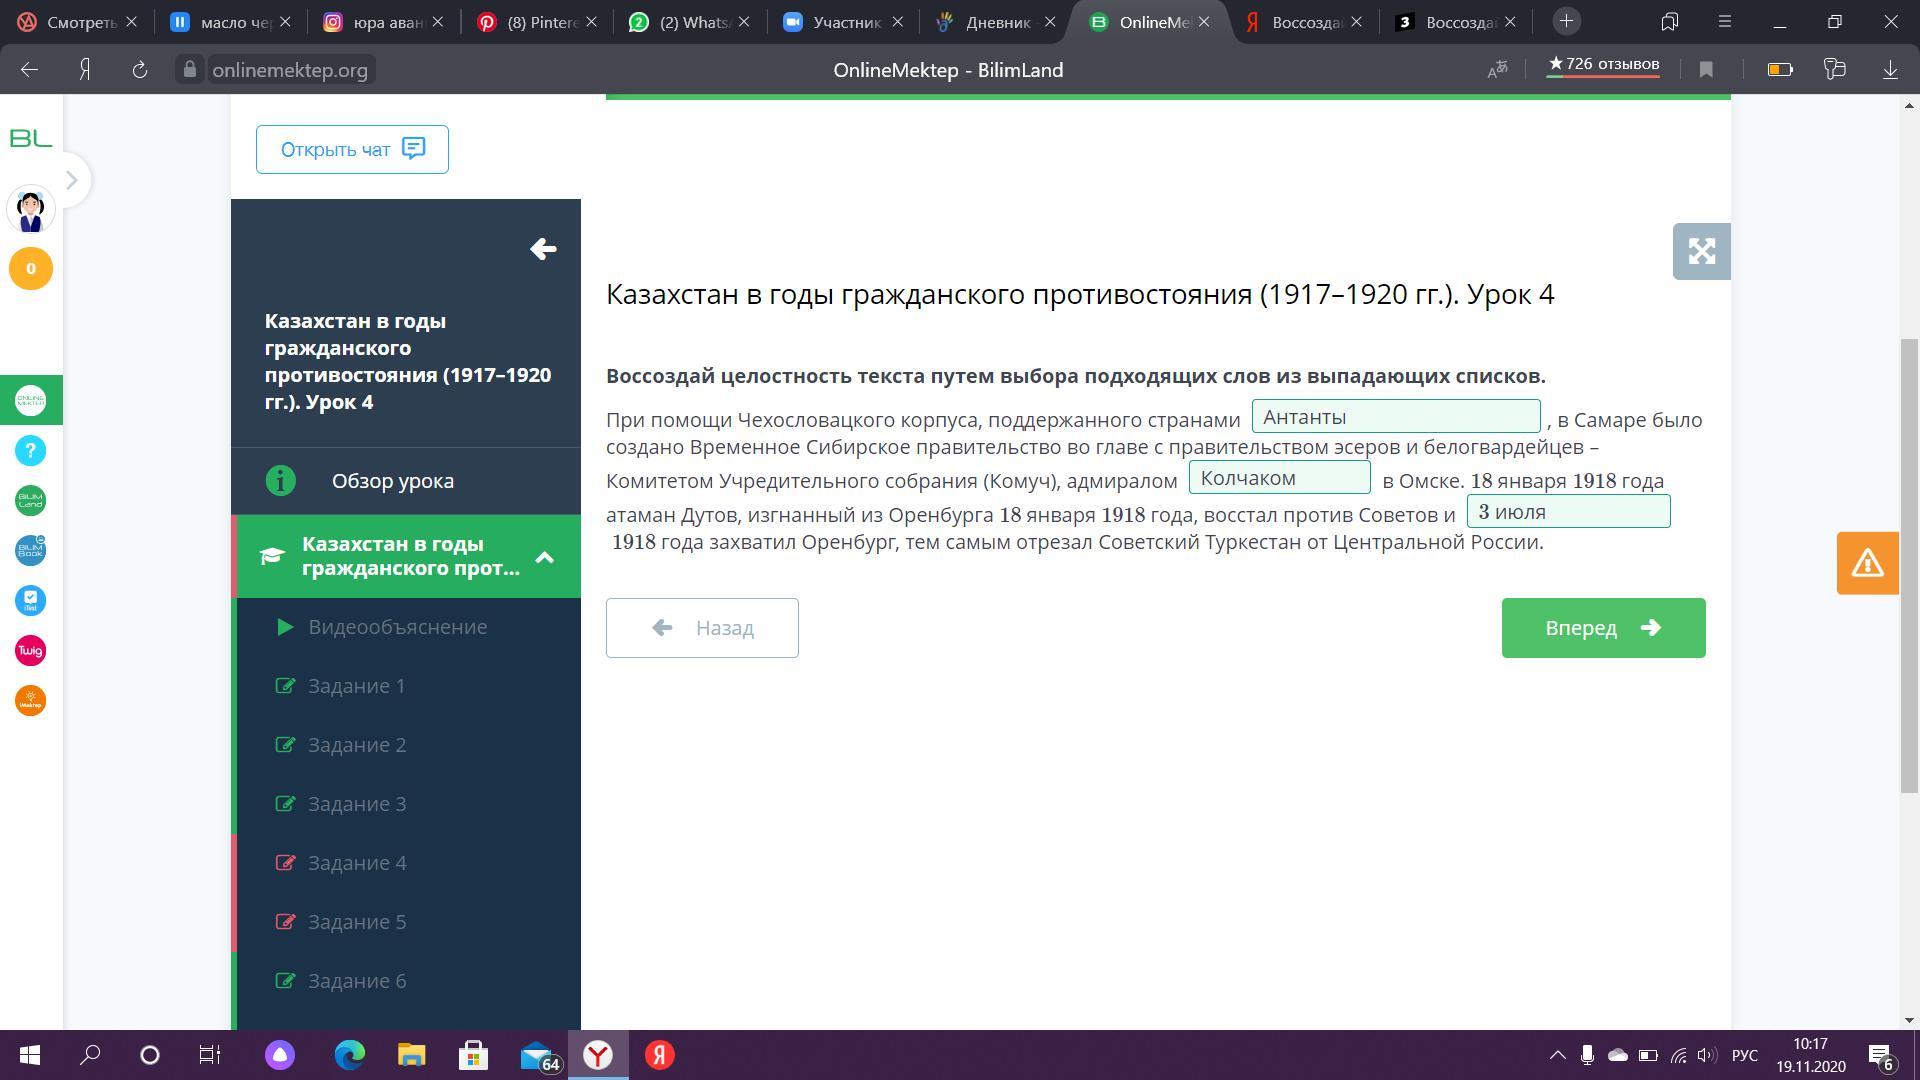Viewport: 1920px width, 1080px height.
Task: Click the browser bookmark flag icon
Action: [x=1706, y=70]
